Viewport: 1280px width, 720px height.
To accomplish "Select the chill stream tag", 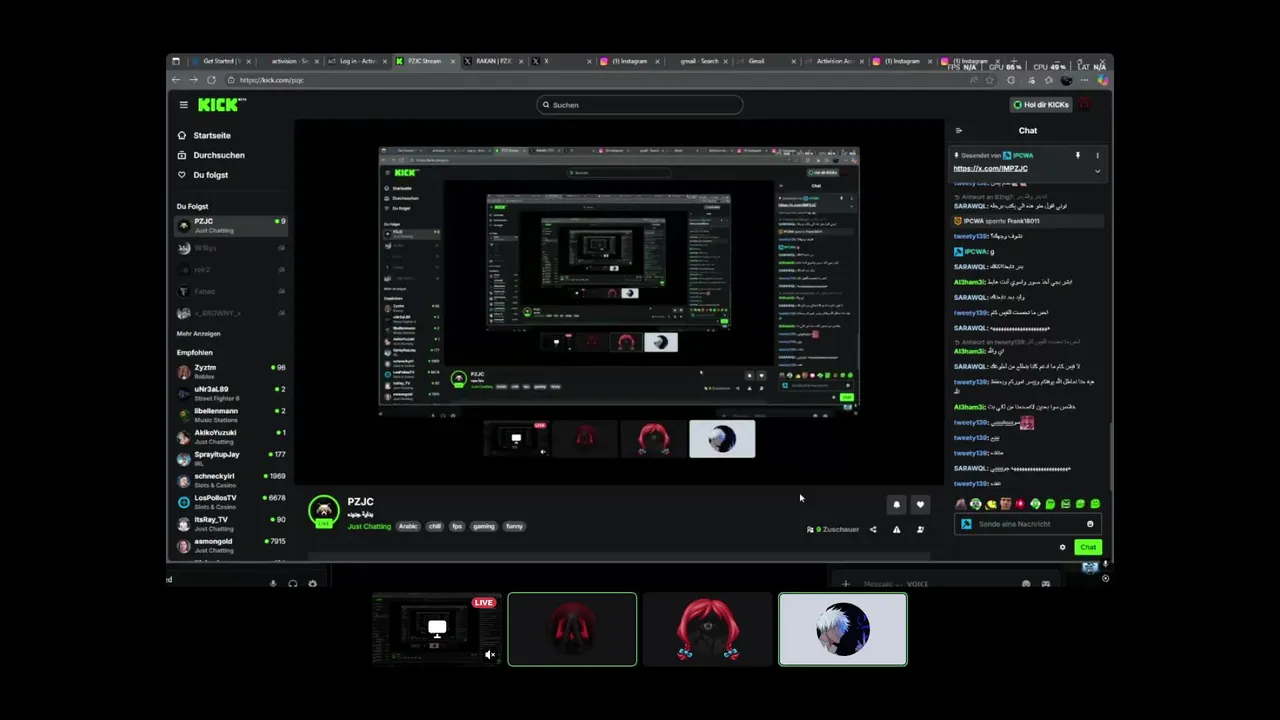I will point(435,526).
